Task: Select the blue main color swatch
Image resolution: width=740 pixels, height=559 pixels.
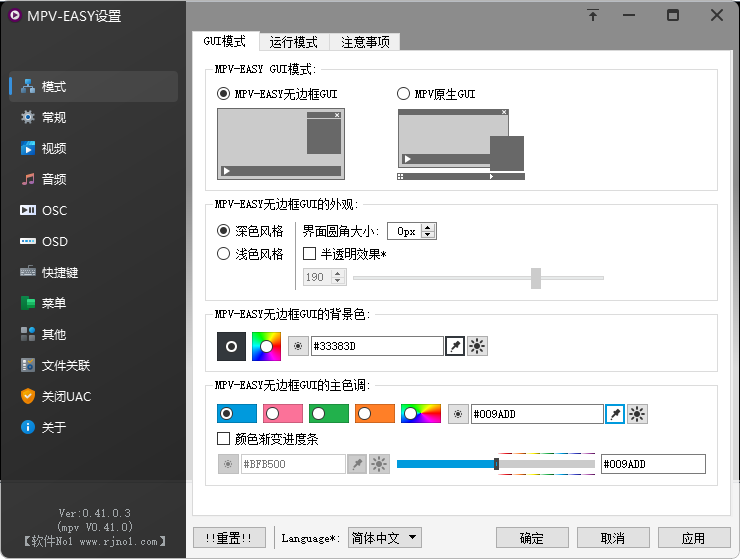Action: click(x=237, y=414)
